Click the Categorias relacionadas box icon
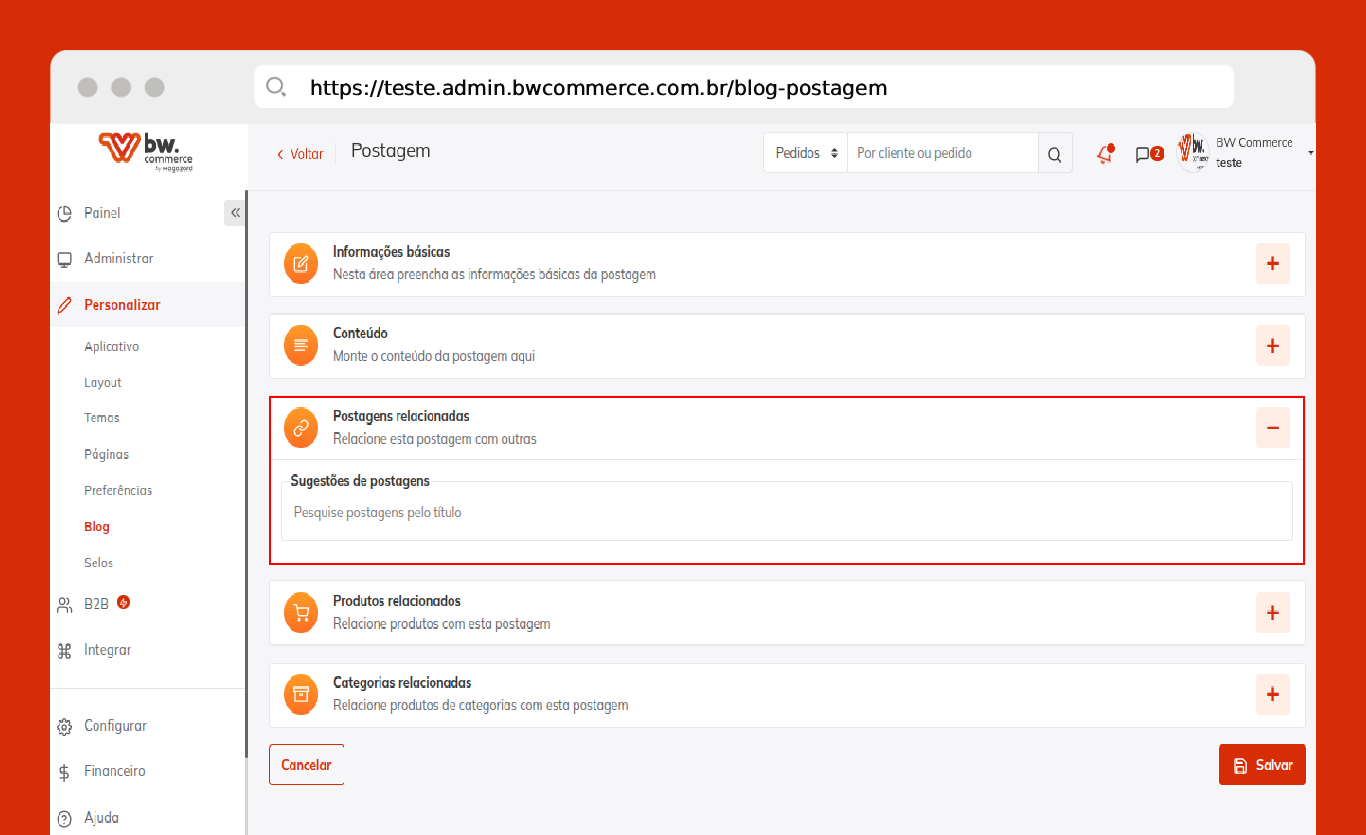1366x835 pixels. [301, 694]
